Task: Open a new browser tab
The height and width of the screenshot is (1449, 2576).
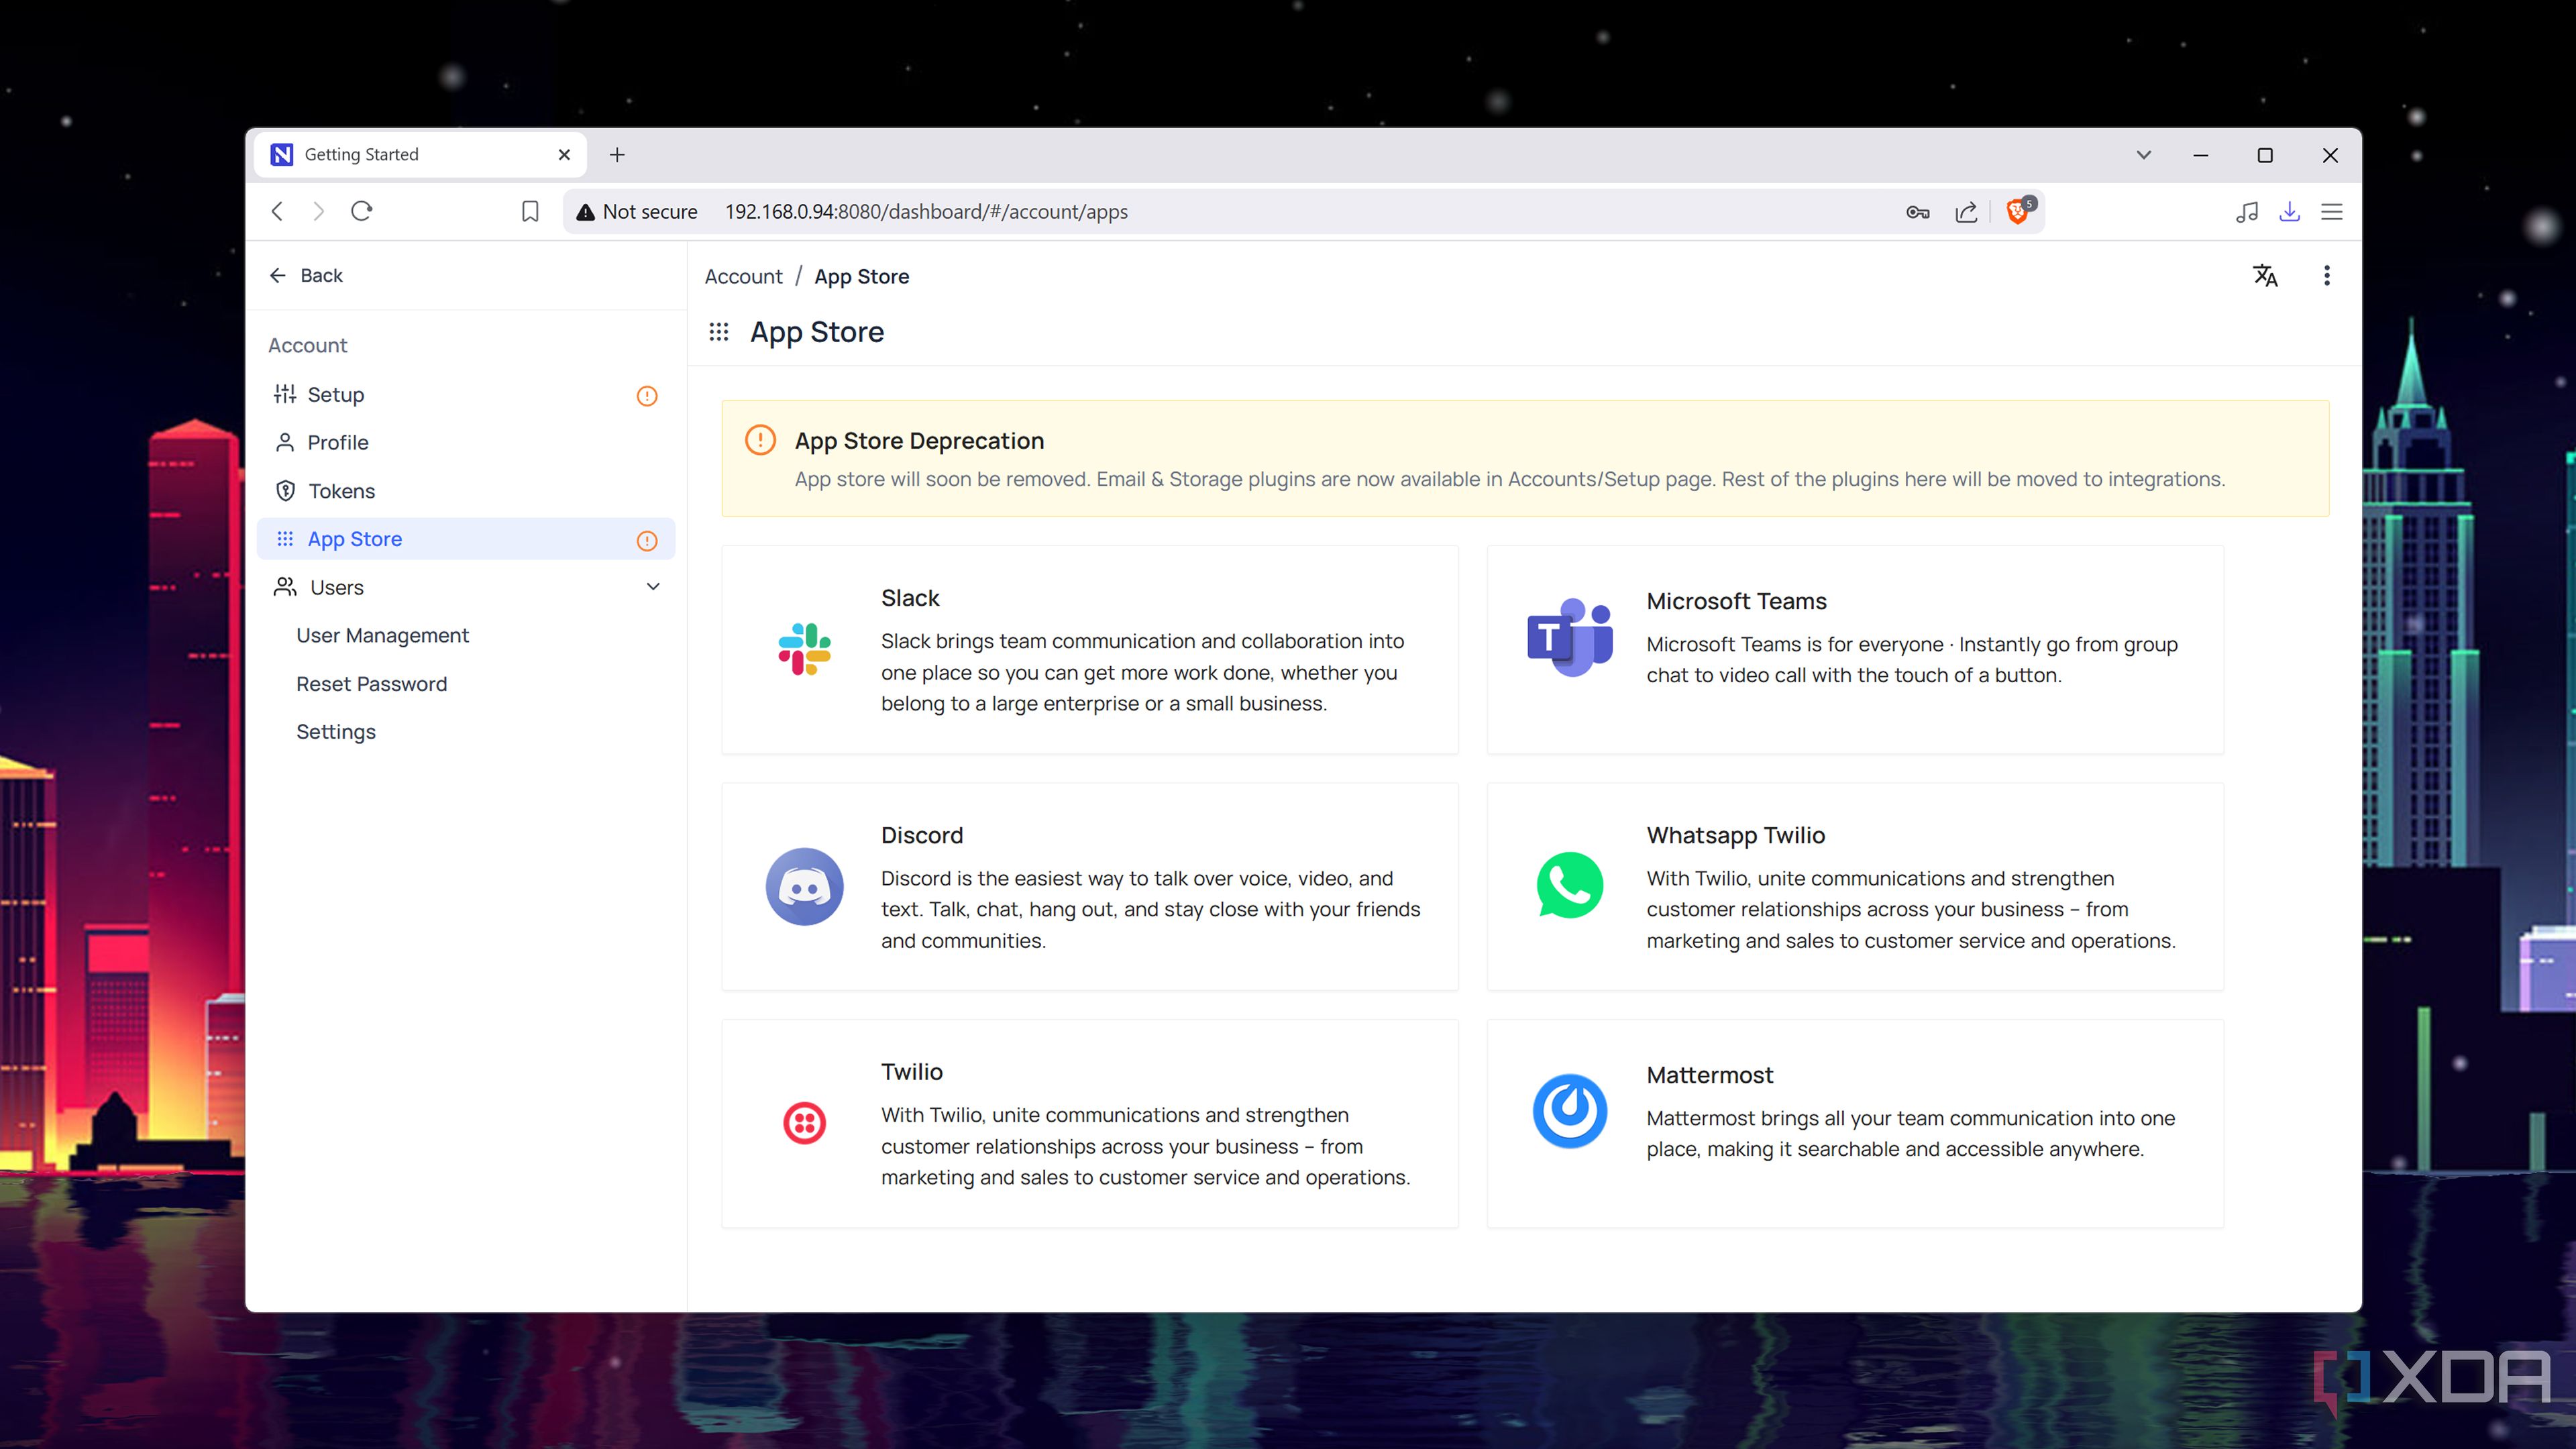Action: click(617, 155)
